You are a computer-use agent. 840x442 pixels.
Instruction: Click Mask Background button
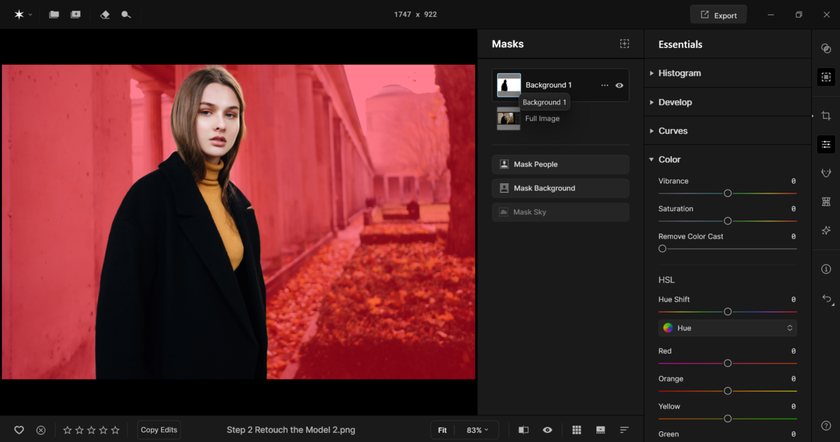tap(560, 188)
